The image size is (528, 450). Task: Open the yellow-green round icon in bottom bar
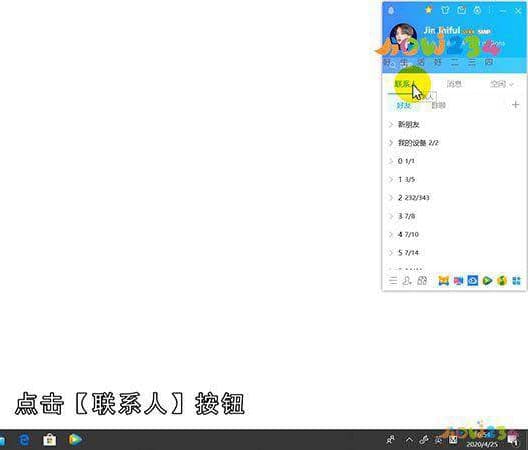point(502,281)
